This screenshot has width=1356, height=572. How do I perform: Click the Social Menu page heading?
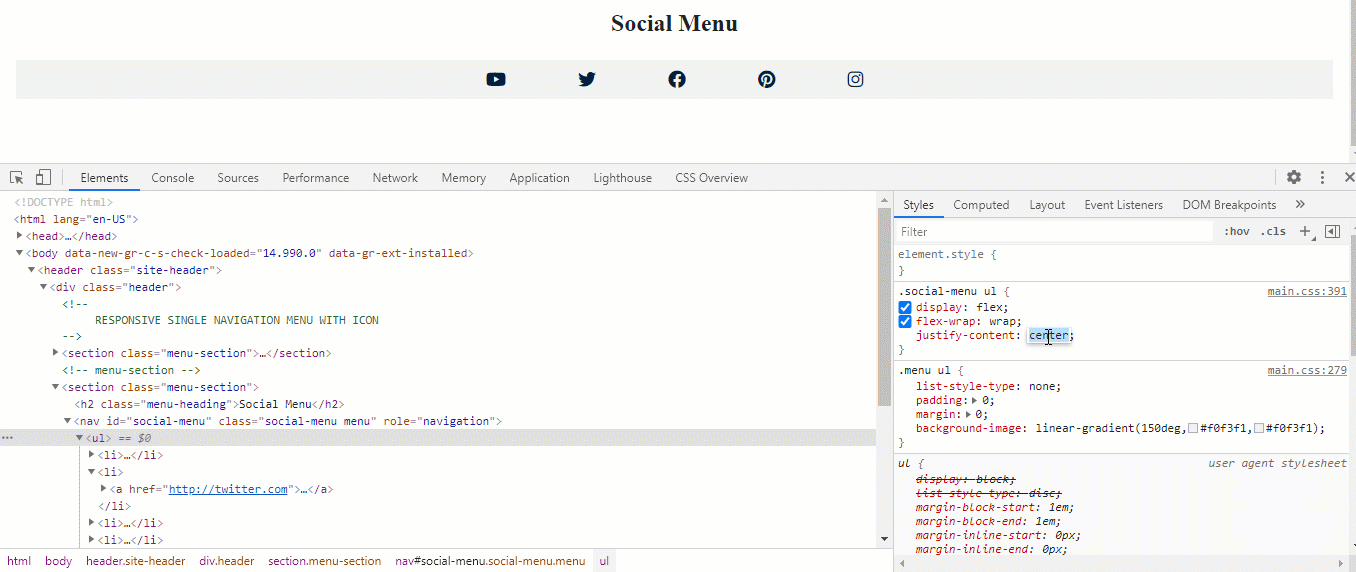(674, 23)
